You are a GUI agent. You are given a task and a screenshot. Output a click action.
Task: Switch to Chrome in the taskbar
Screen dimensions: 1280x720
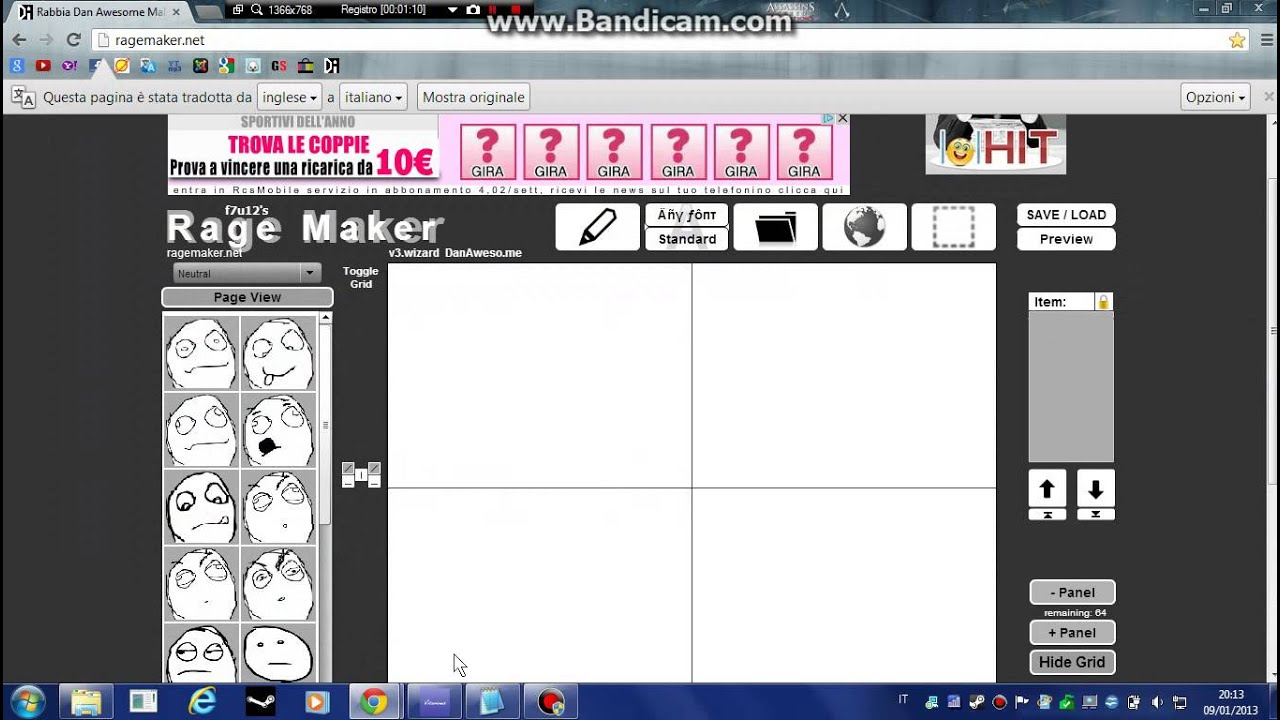(375, 702)
